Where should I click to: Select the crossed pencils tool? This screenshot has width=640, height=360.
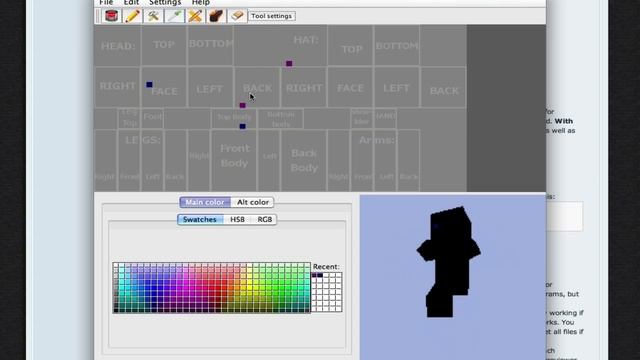(195, 16)
